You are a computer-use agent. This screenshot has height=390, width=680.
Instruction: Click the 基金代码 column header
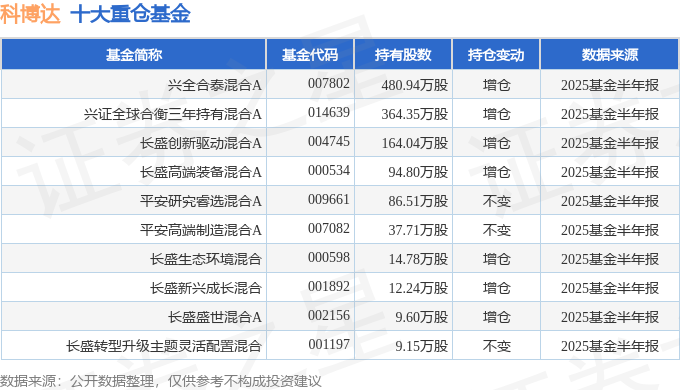click(310, 55)
